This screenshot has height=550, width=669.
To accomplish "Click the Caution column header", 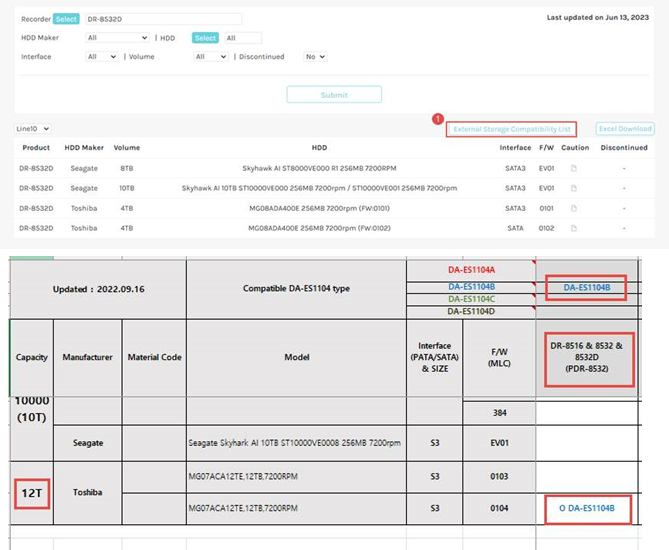I will pyautogui.click(x=575, y=148).
